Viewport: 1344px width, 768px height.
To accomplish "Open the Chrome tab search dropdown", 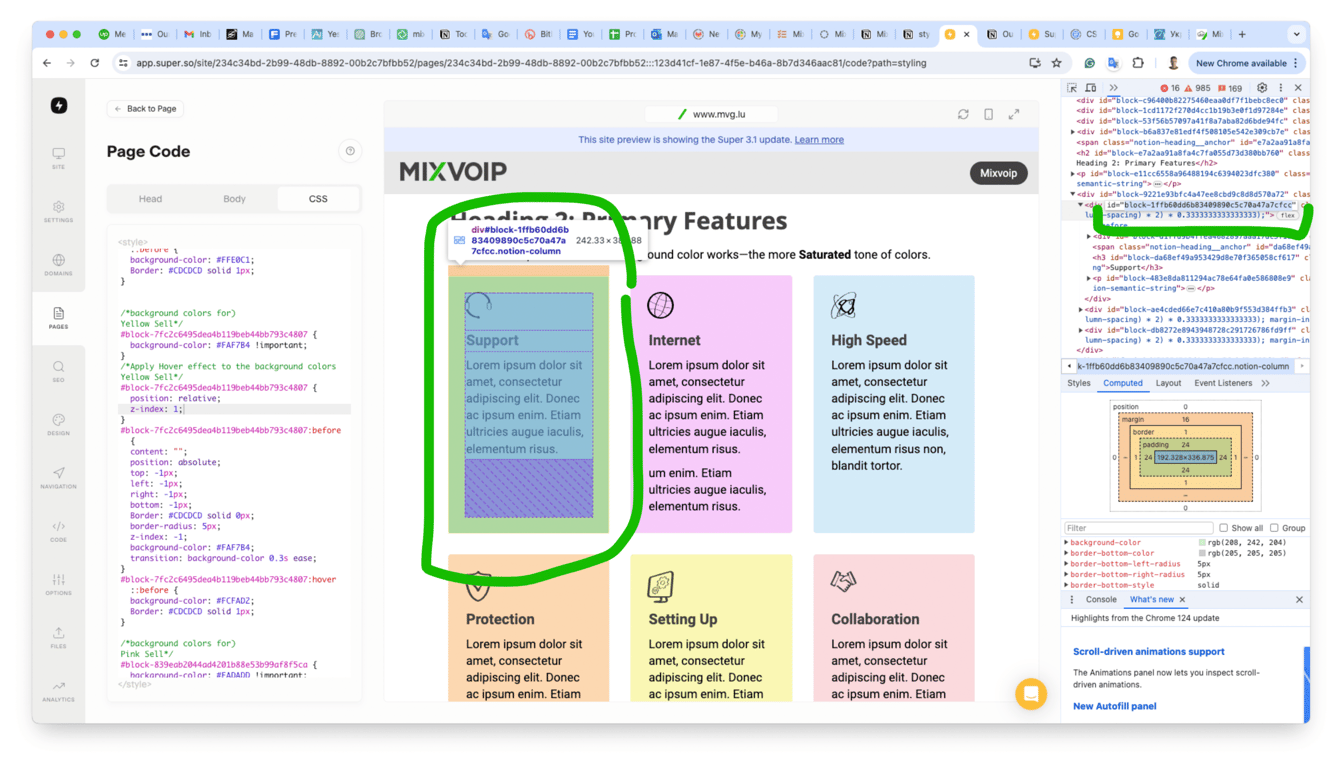I will pyautogui.click(x=1297, y=34).
